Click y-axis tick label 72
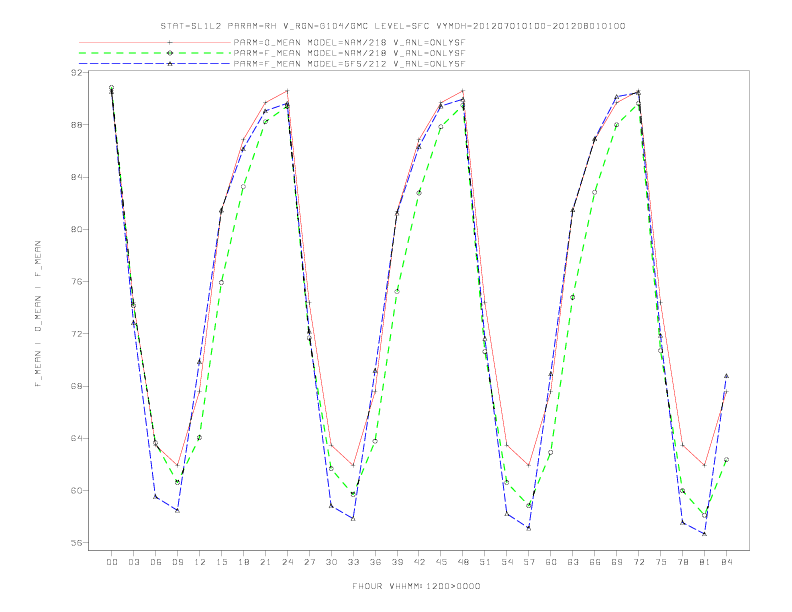 pyautogui.click(x=77, y=334)
